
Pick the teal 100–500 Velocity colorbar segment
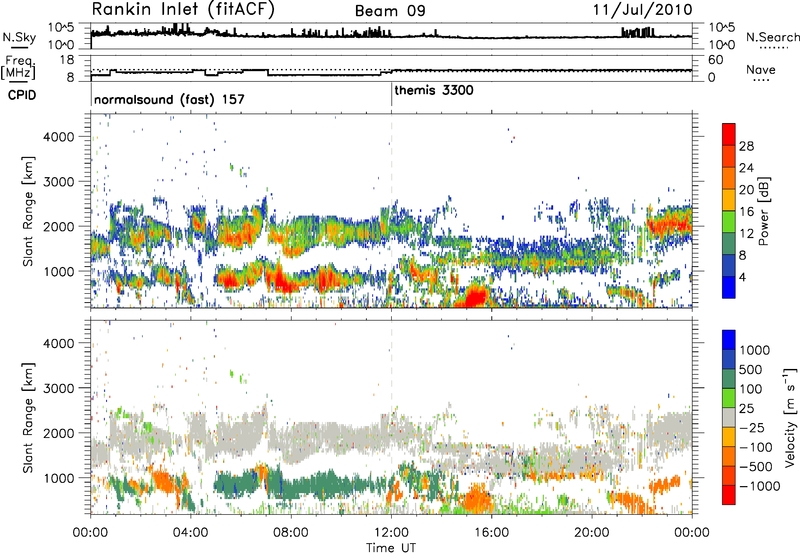[729, 379]
